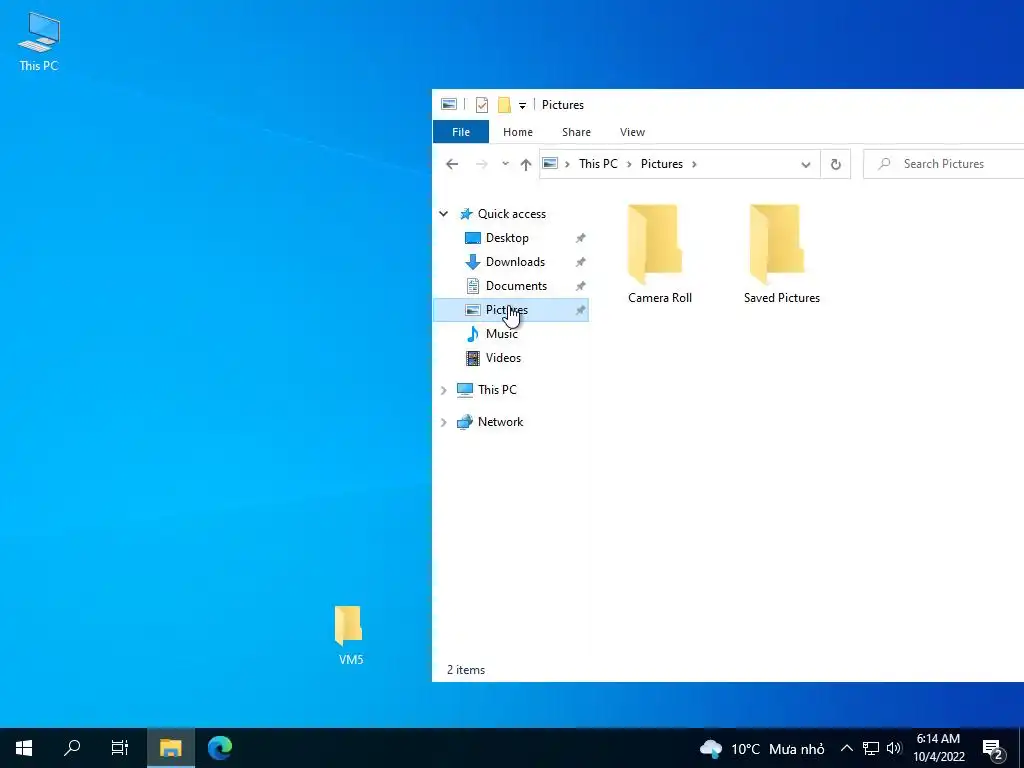Click This PC in address breadcrumb
Screen dimensions: 1024x768
click(598, 164)
